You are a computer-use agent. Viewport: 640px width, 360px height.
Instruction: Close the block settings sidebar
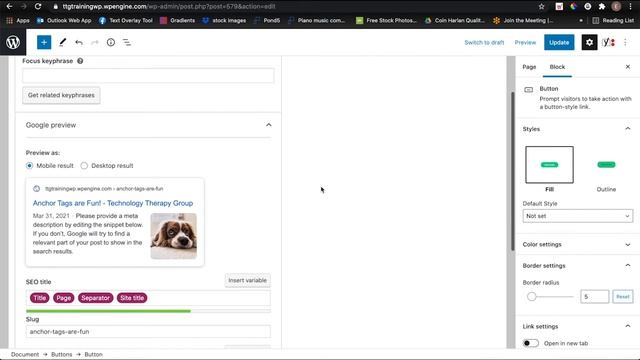coord(628,67)
